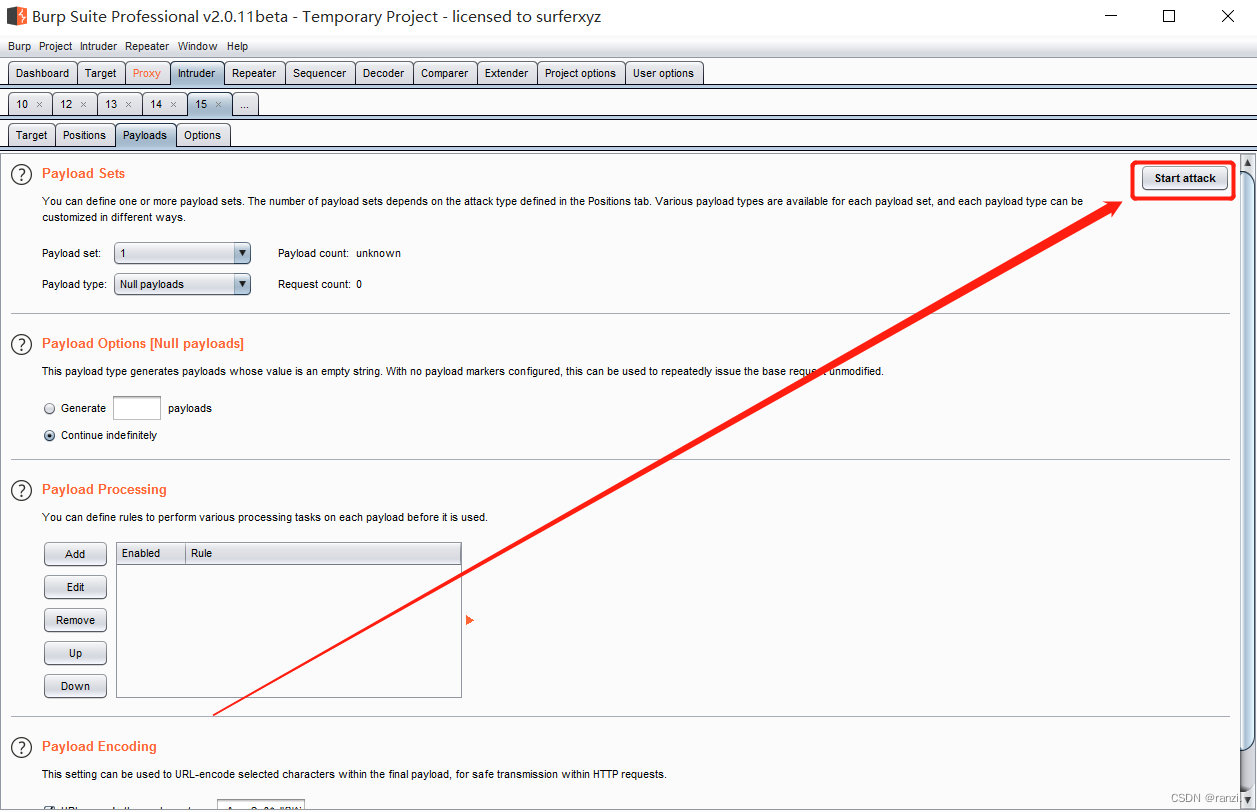Click the Generate payloads count field
This screenshot has width=1257, height=812.
tap(137, 408)
